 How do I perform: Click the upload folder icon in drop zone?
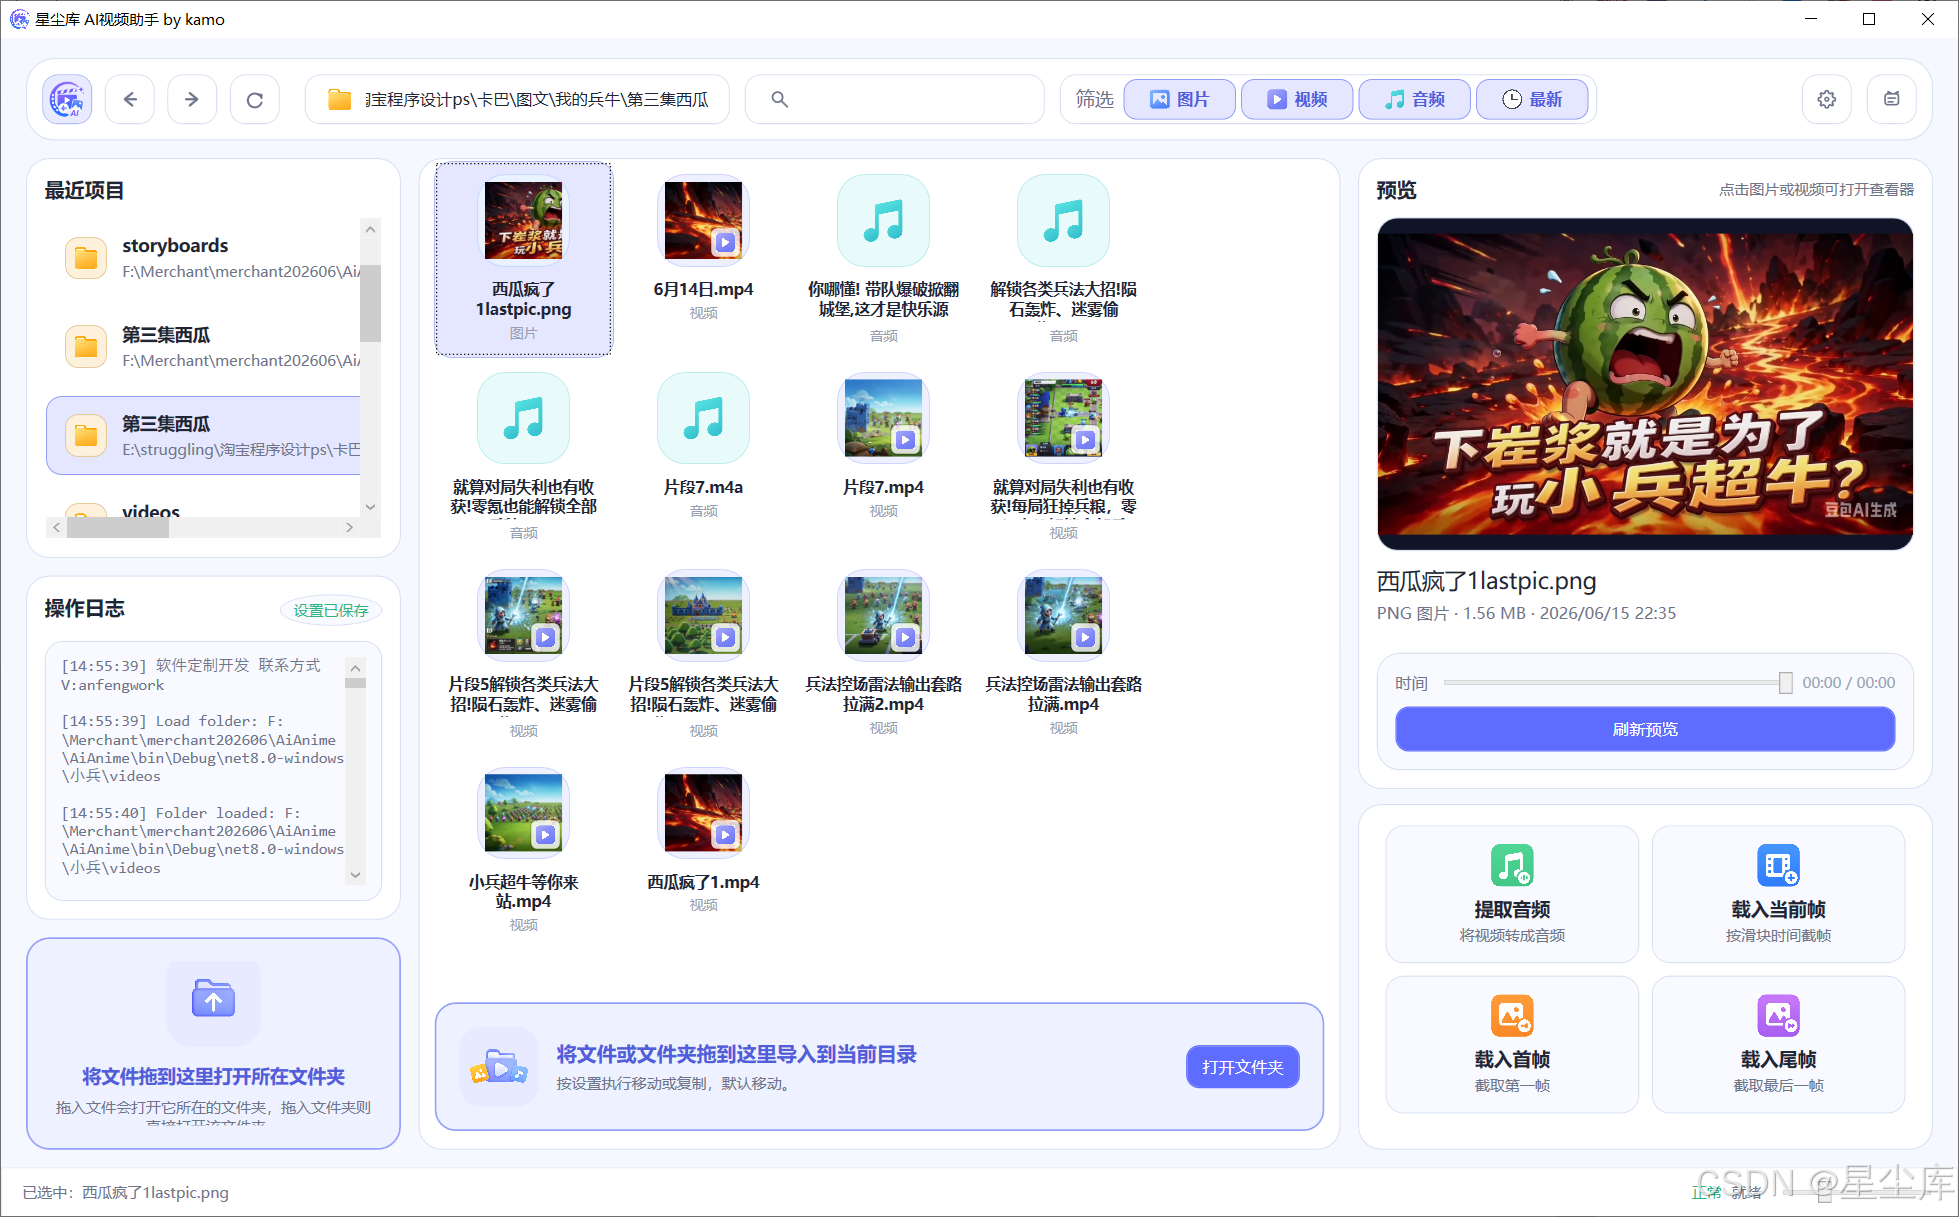point(213,998)
